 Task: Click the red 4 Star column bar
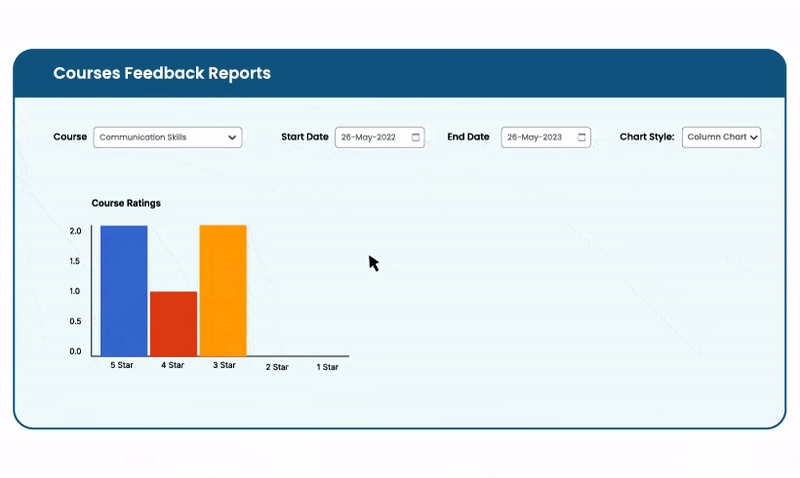pos(173,324)
